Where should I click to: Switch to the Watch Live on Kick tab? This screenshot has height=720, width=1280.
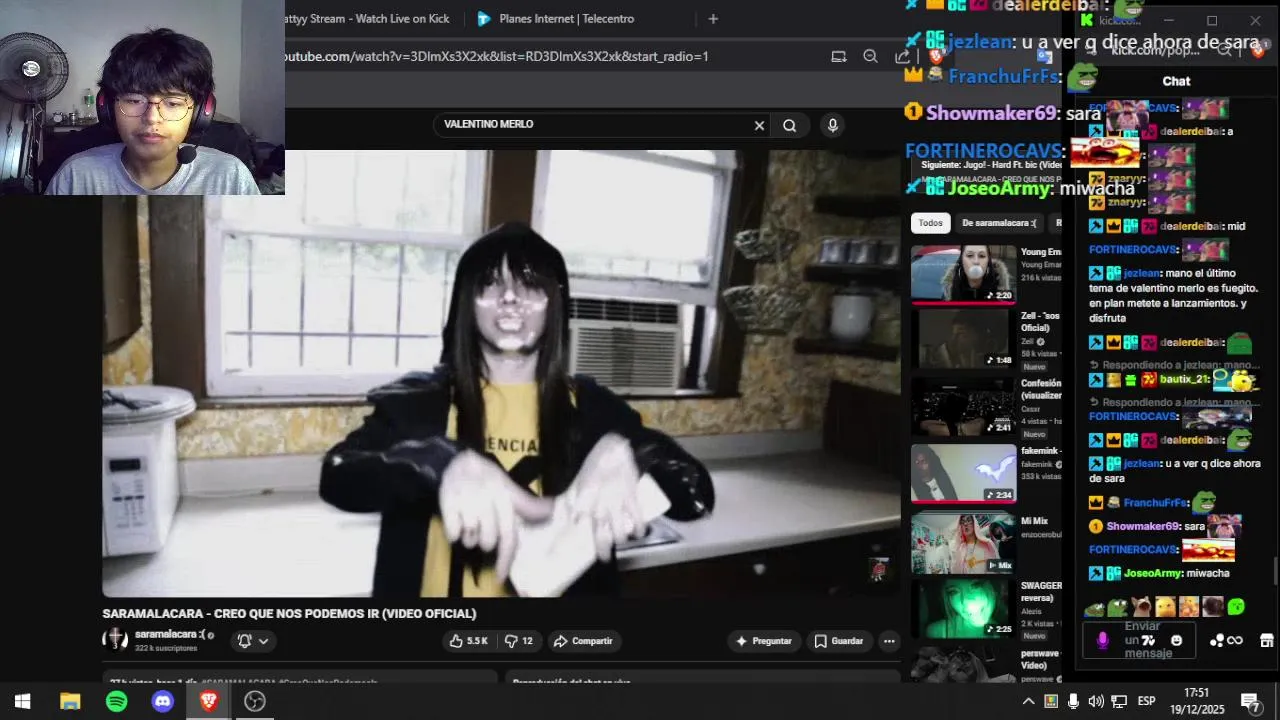[x=366, y=18]
